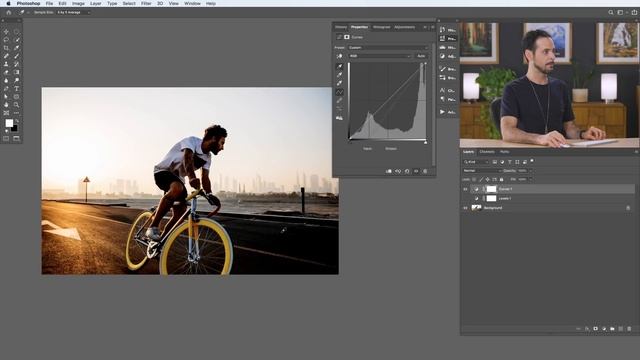Show the hidden Levels 1 layer
640x360 pixels.
point(465,198)
